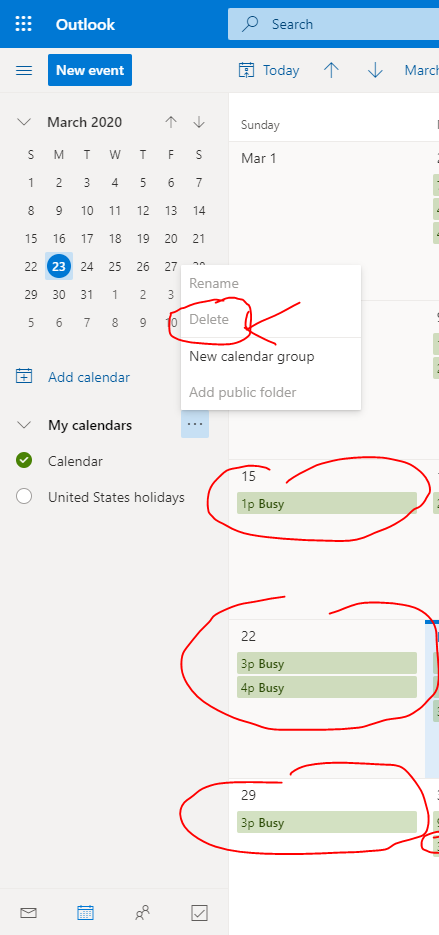Open People from the bottom navigation
The image size is (439, 935).
[x=143, y=912]
